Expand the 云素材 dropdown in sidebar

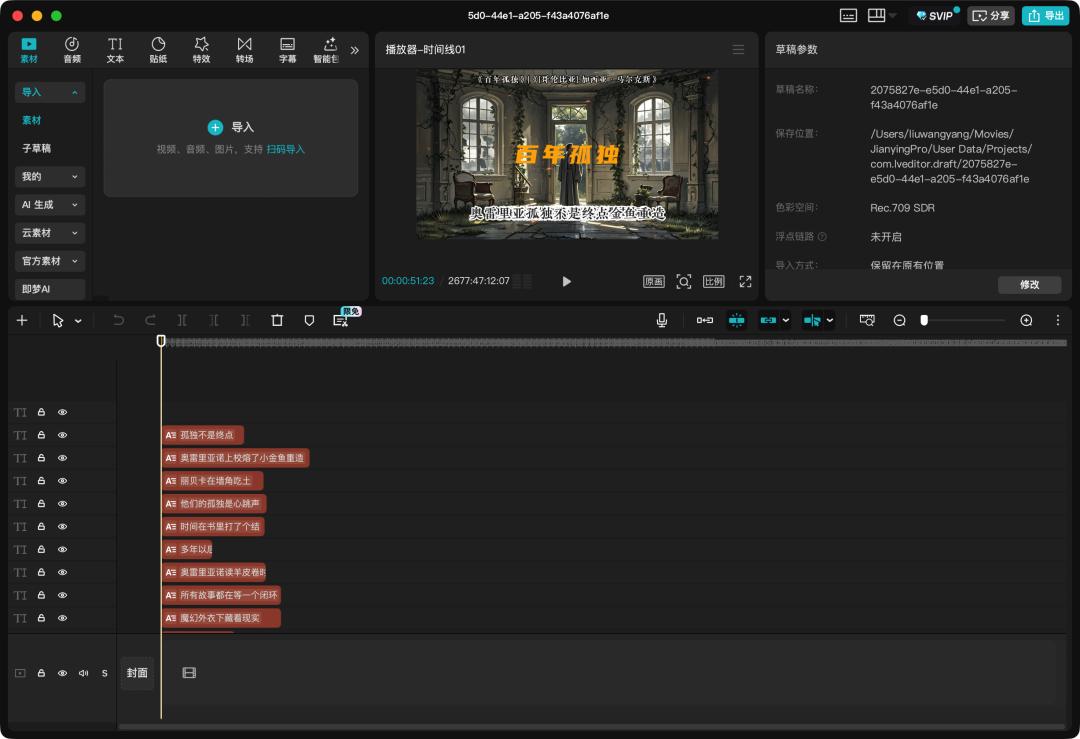pos(50,233)
